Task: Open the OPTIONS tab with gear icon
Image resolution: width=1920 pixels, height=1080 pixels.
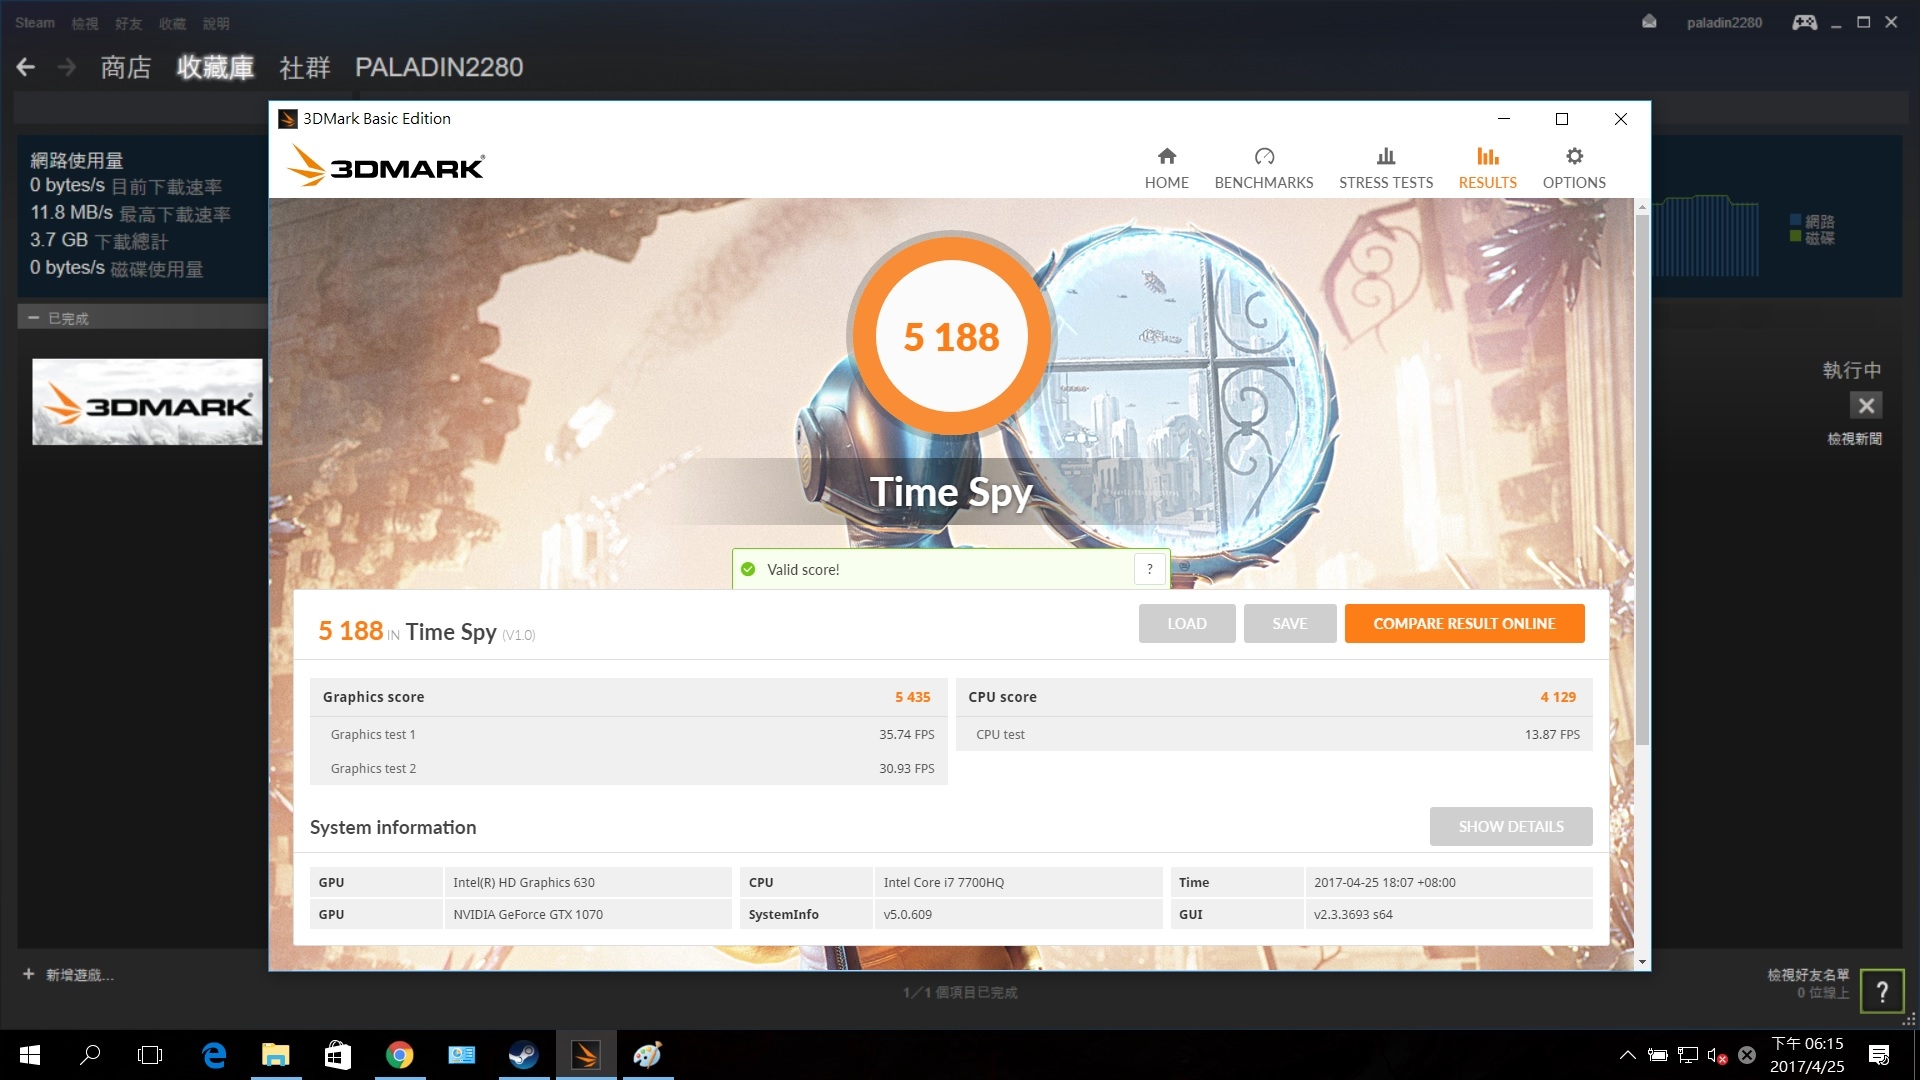Action: 1574,169
